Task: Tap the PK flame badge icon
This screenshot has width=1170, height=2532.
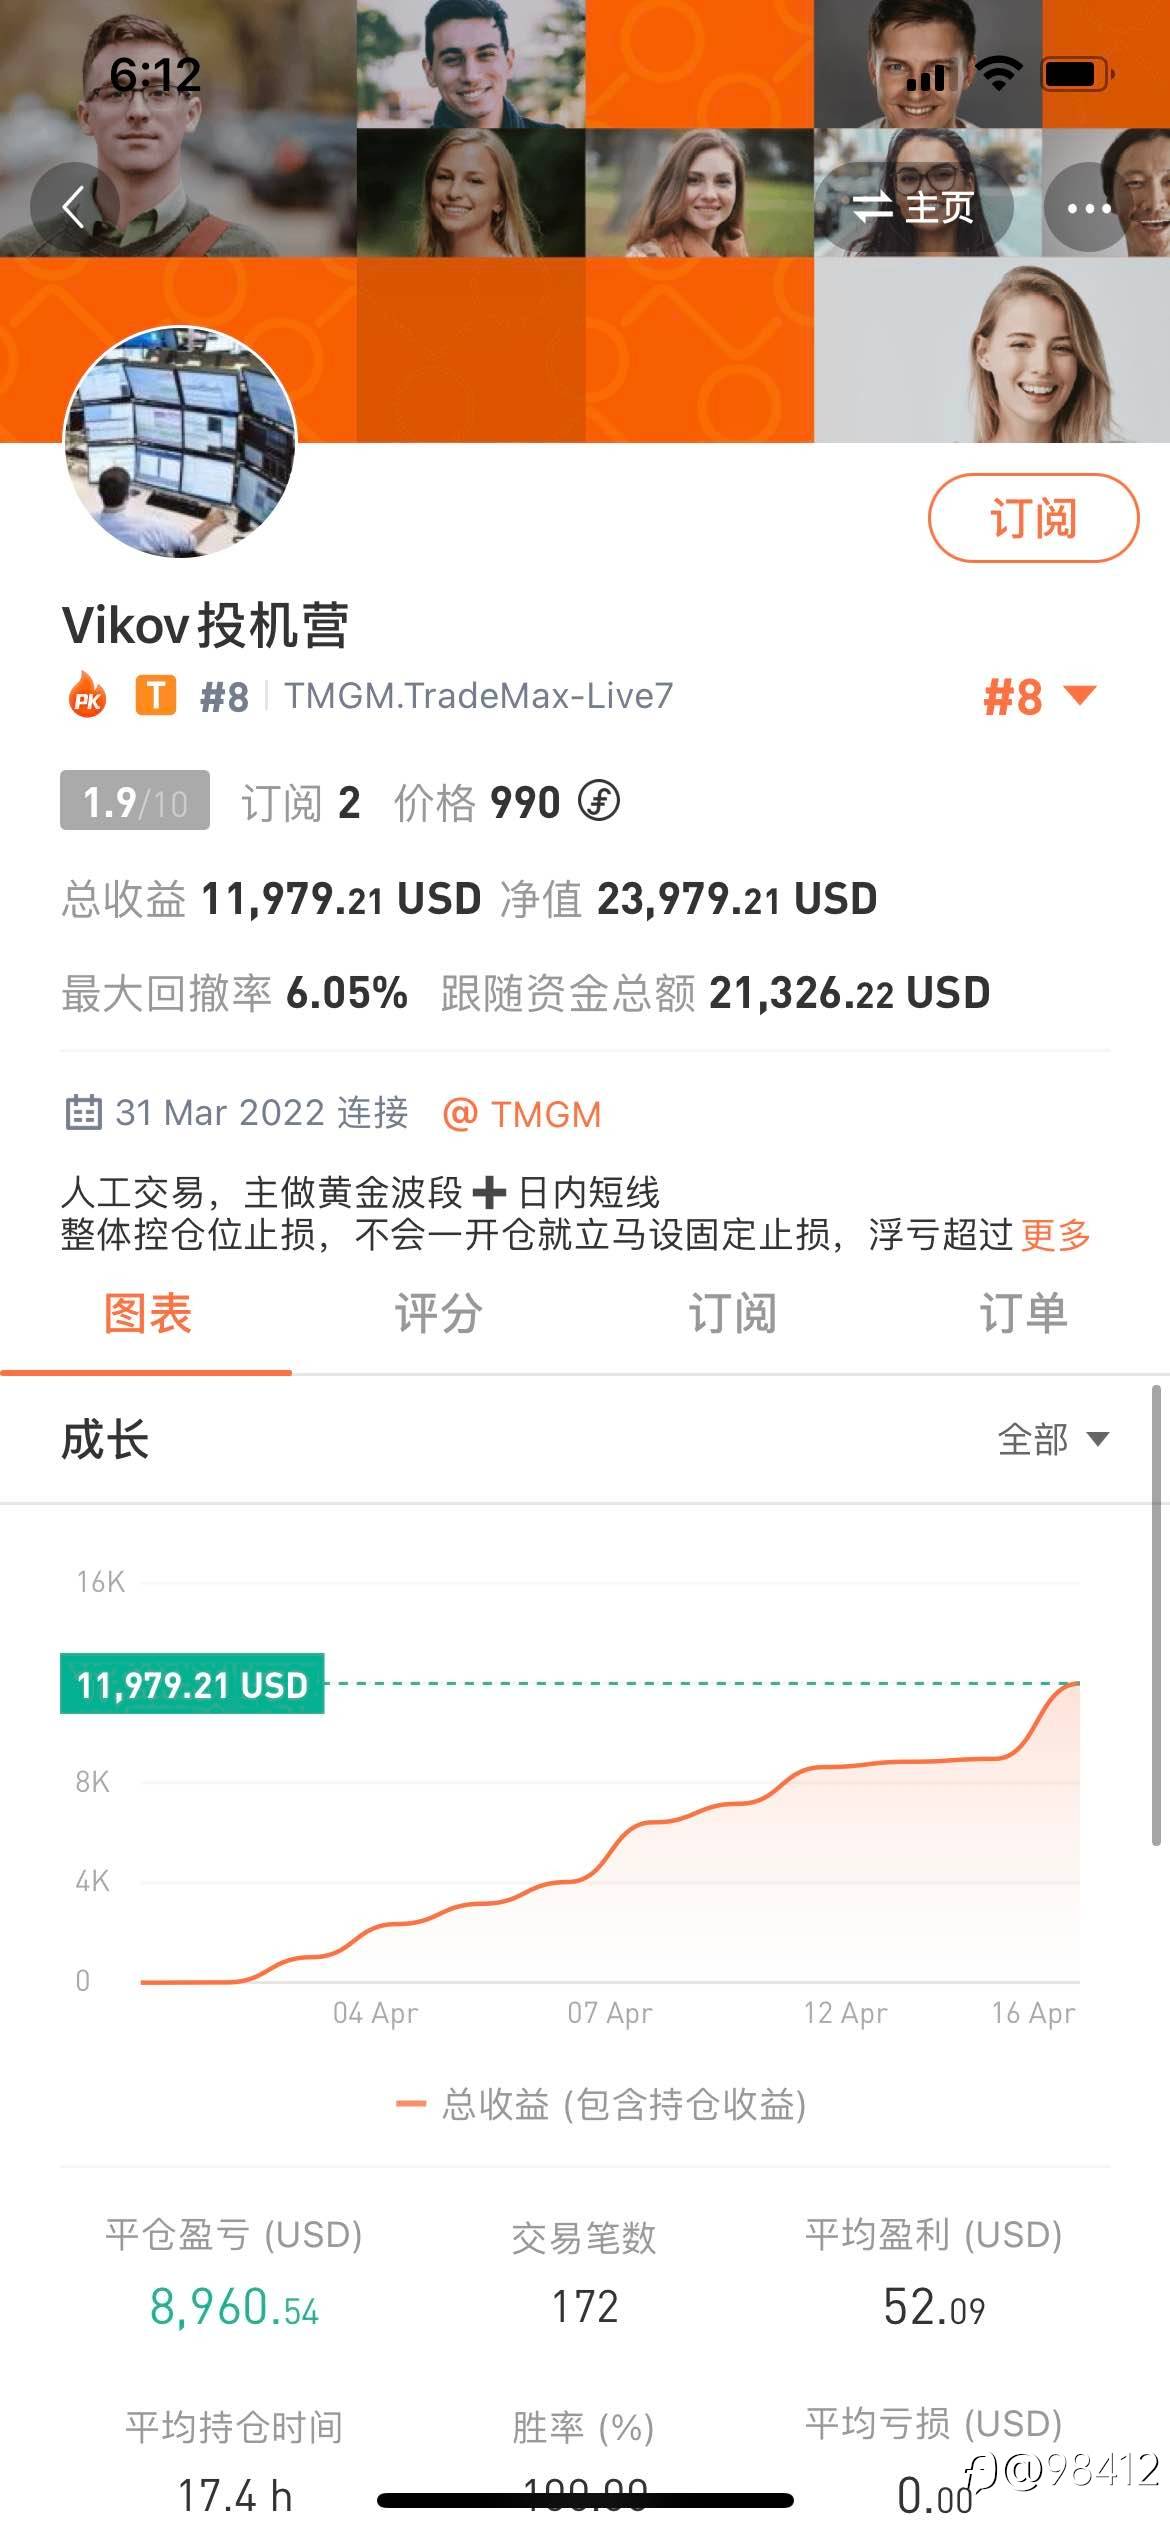Action: [x=88, y=695]
